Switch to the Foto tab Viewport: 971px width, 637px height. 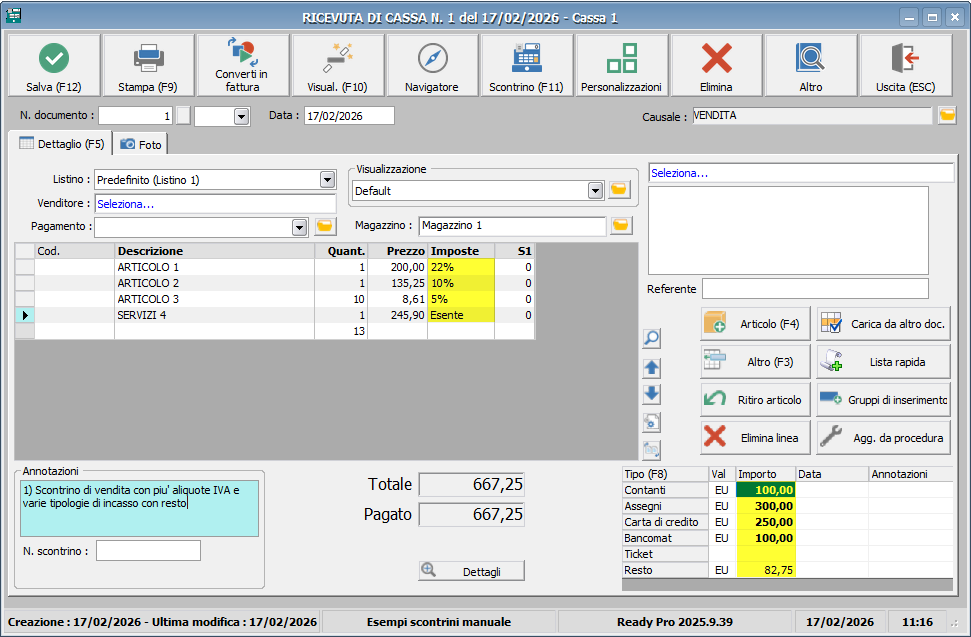(140, 144)
